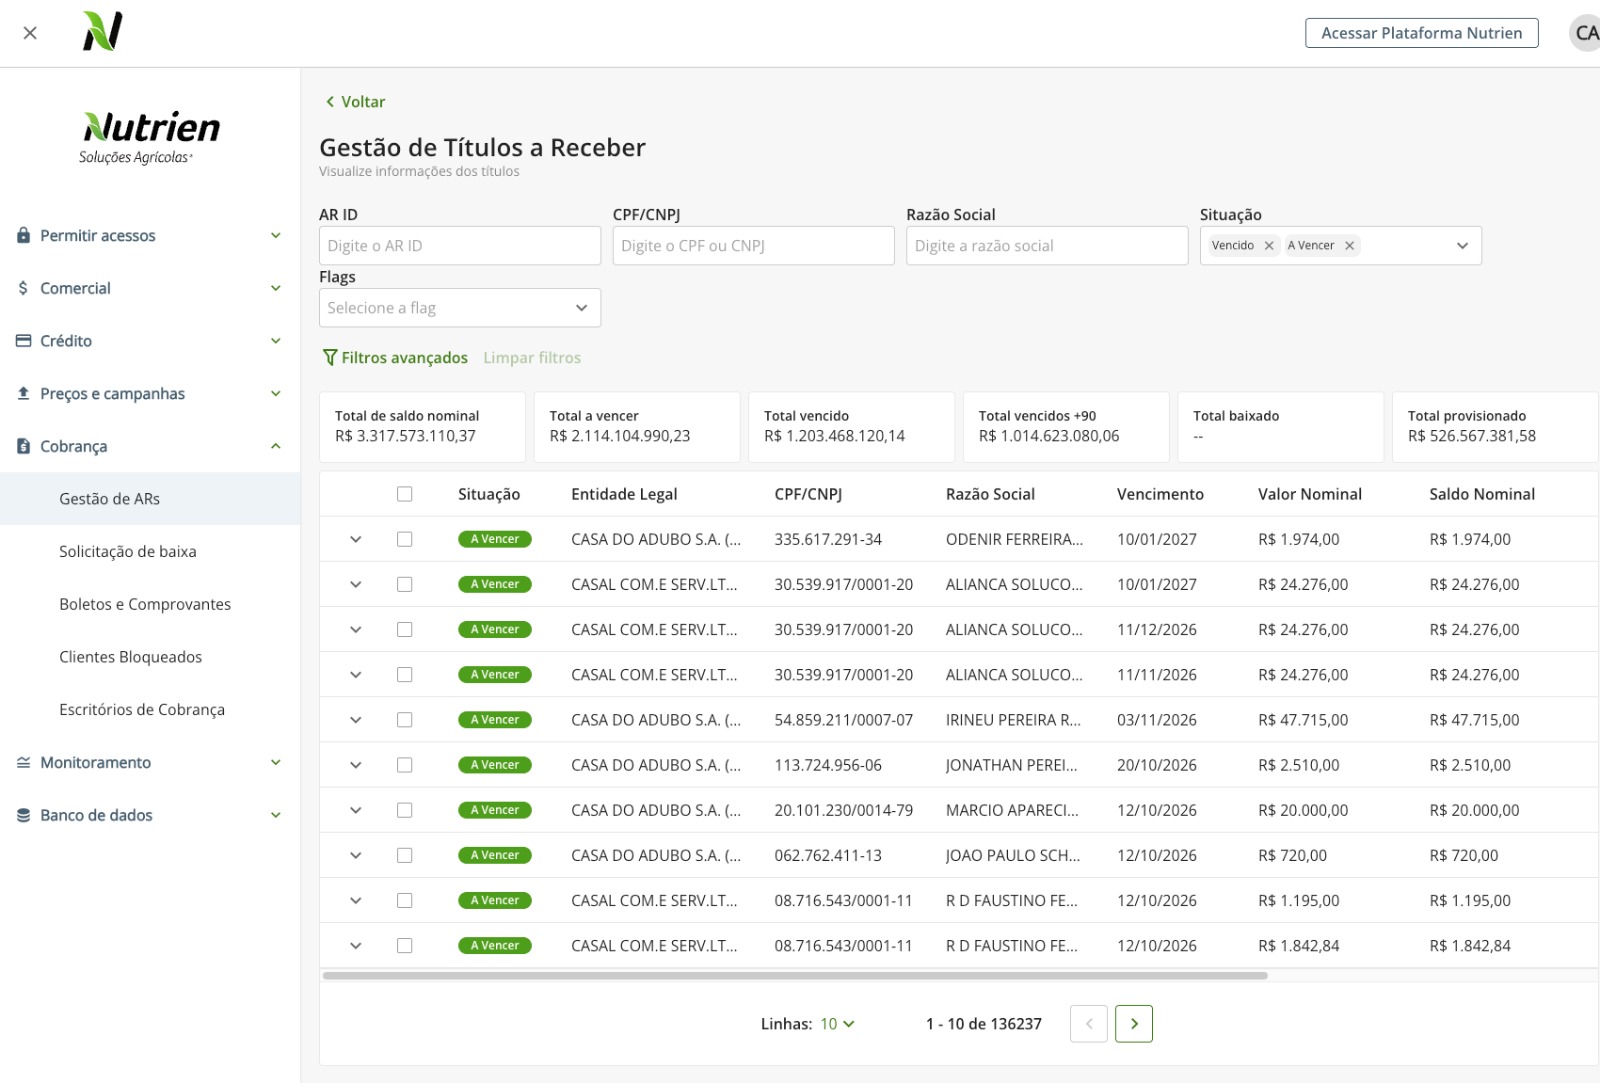This screenshot has height=1083, width=1600.
Task: Open the Linhas per-page dropdown
Action: (x=837, y=1023)
